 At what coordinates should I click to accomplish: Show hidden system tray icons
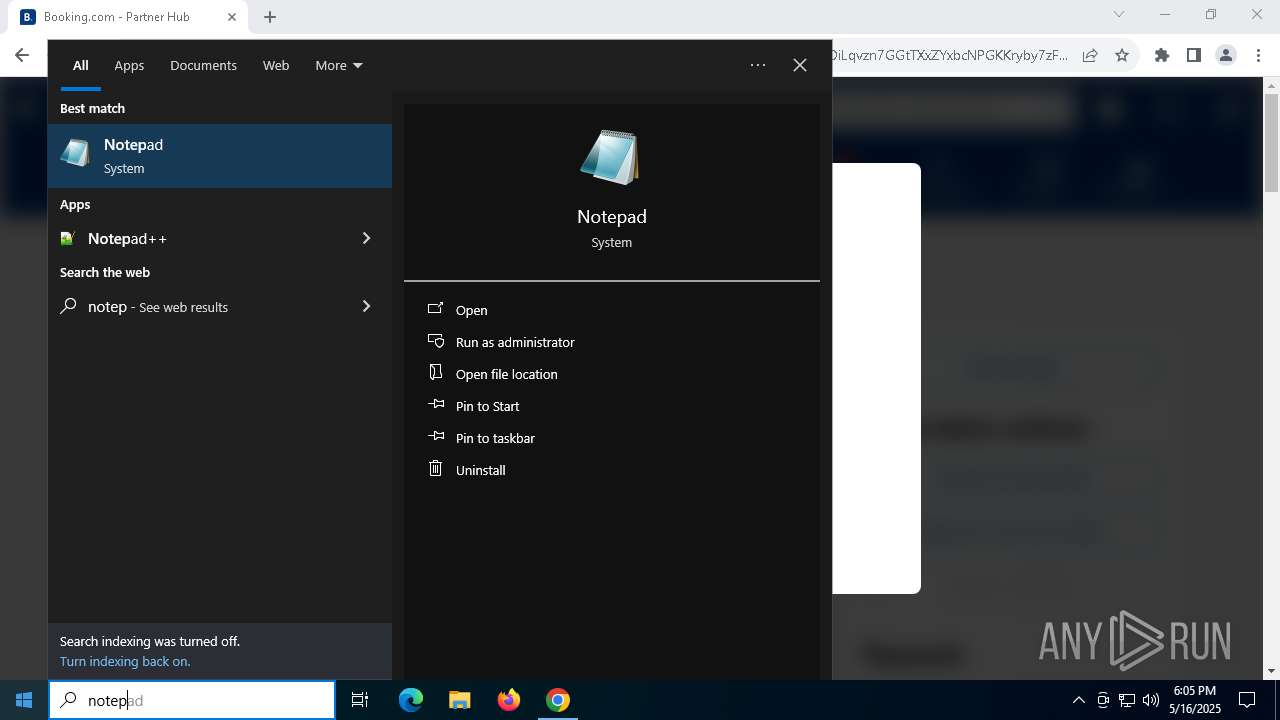click(1078, 700)
